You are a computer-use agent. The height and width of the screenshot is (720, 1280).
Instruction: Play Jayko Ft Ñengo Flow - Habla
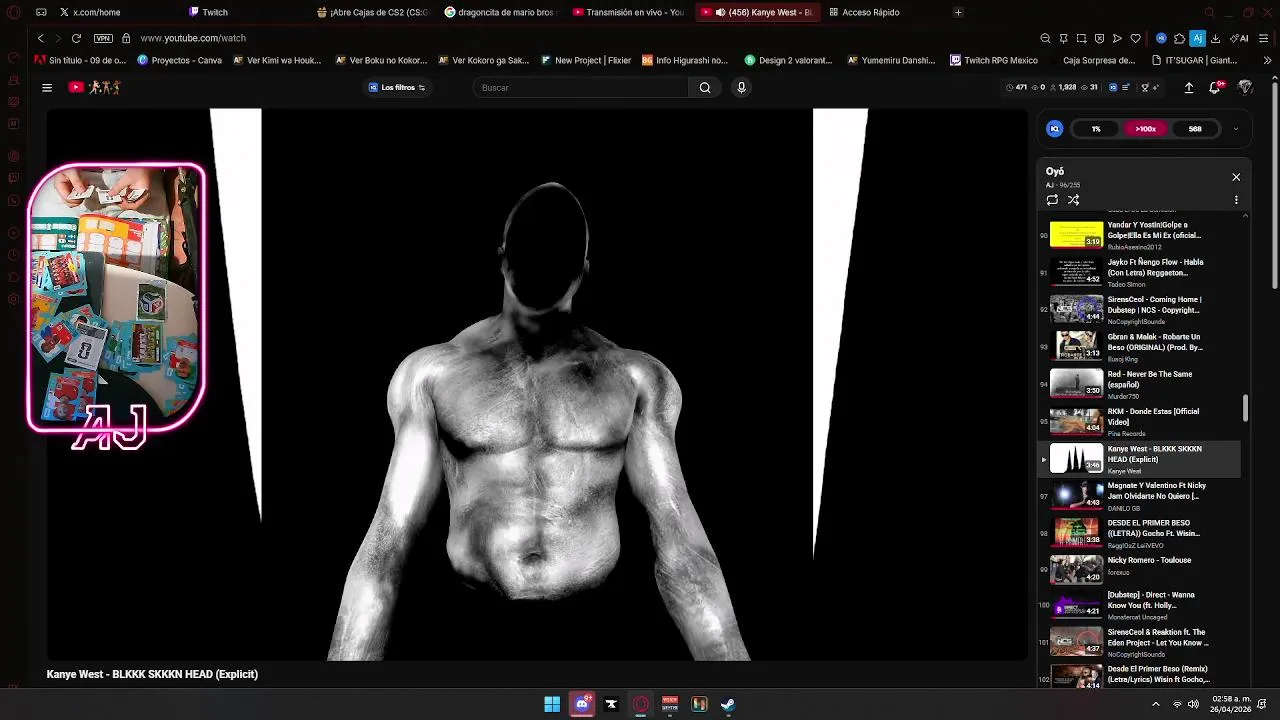[1139, 272]
